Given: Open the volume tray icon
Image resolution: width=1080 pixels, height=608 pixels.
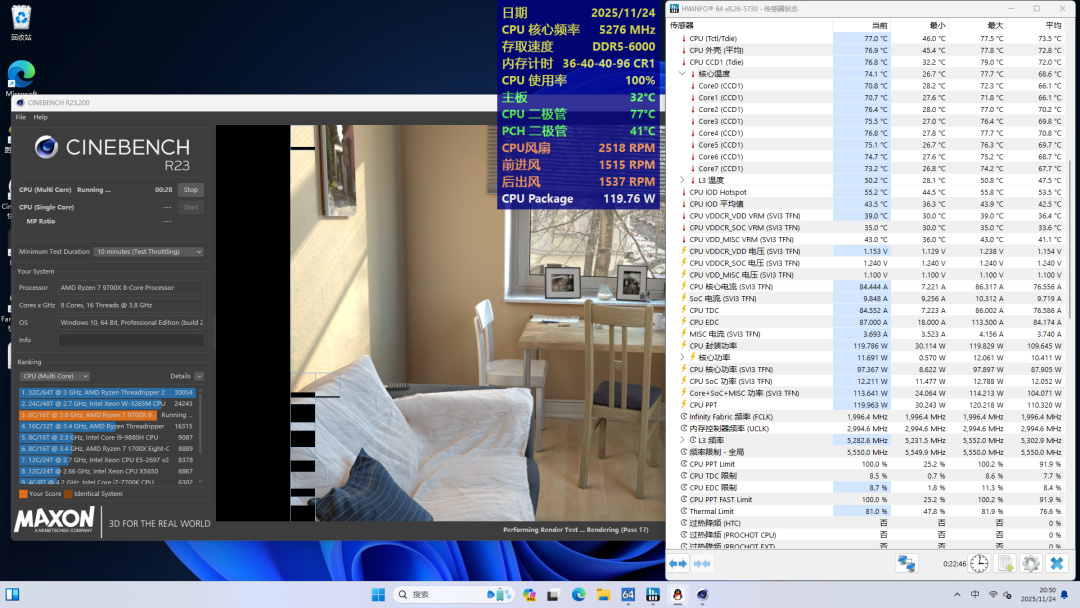Looking at the screenshot, I should [1008, 595].
